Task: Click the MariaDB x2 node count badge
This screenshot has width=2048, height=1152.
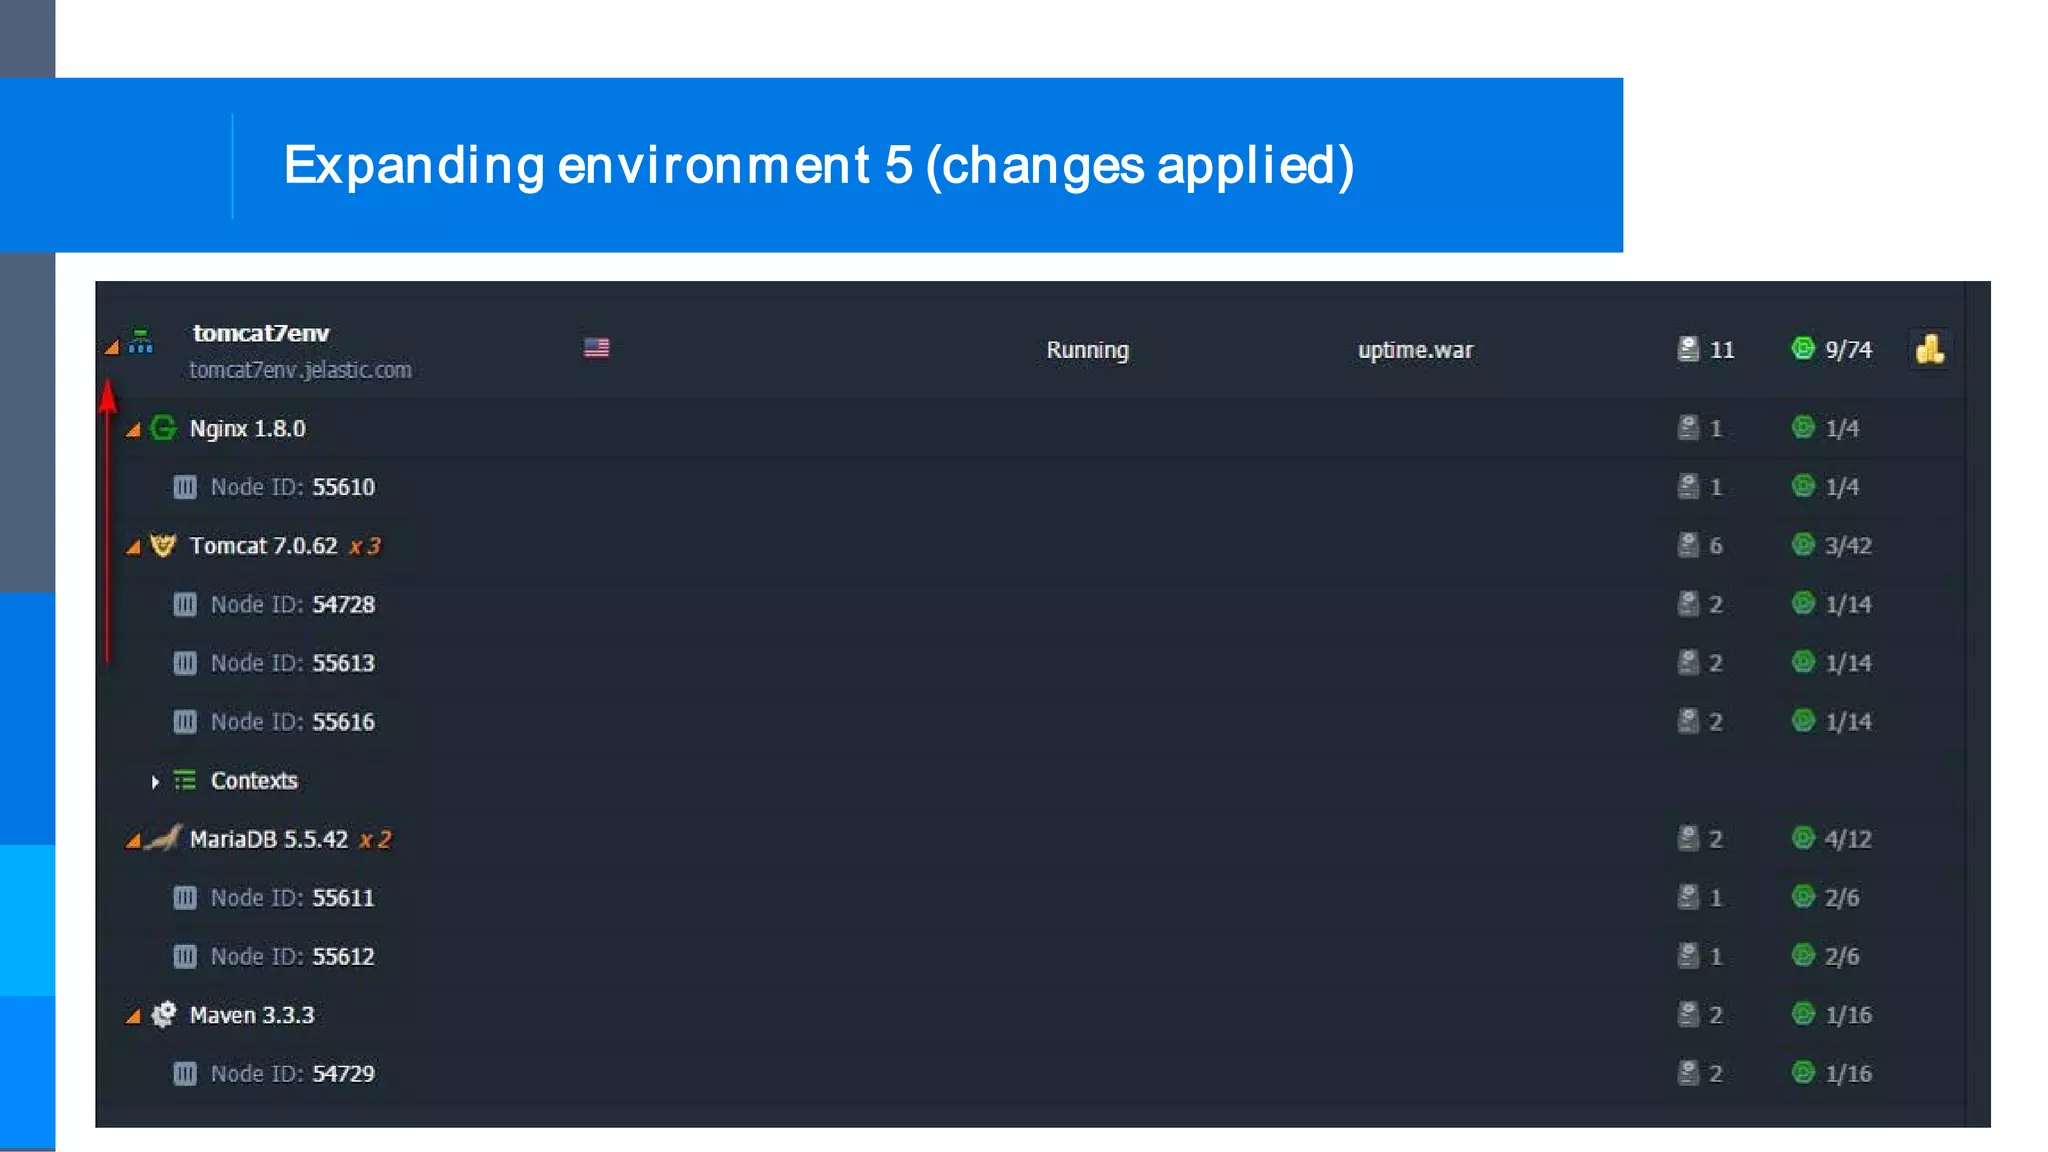Action: [376, 839]
